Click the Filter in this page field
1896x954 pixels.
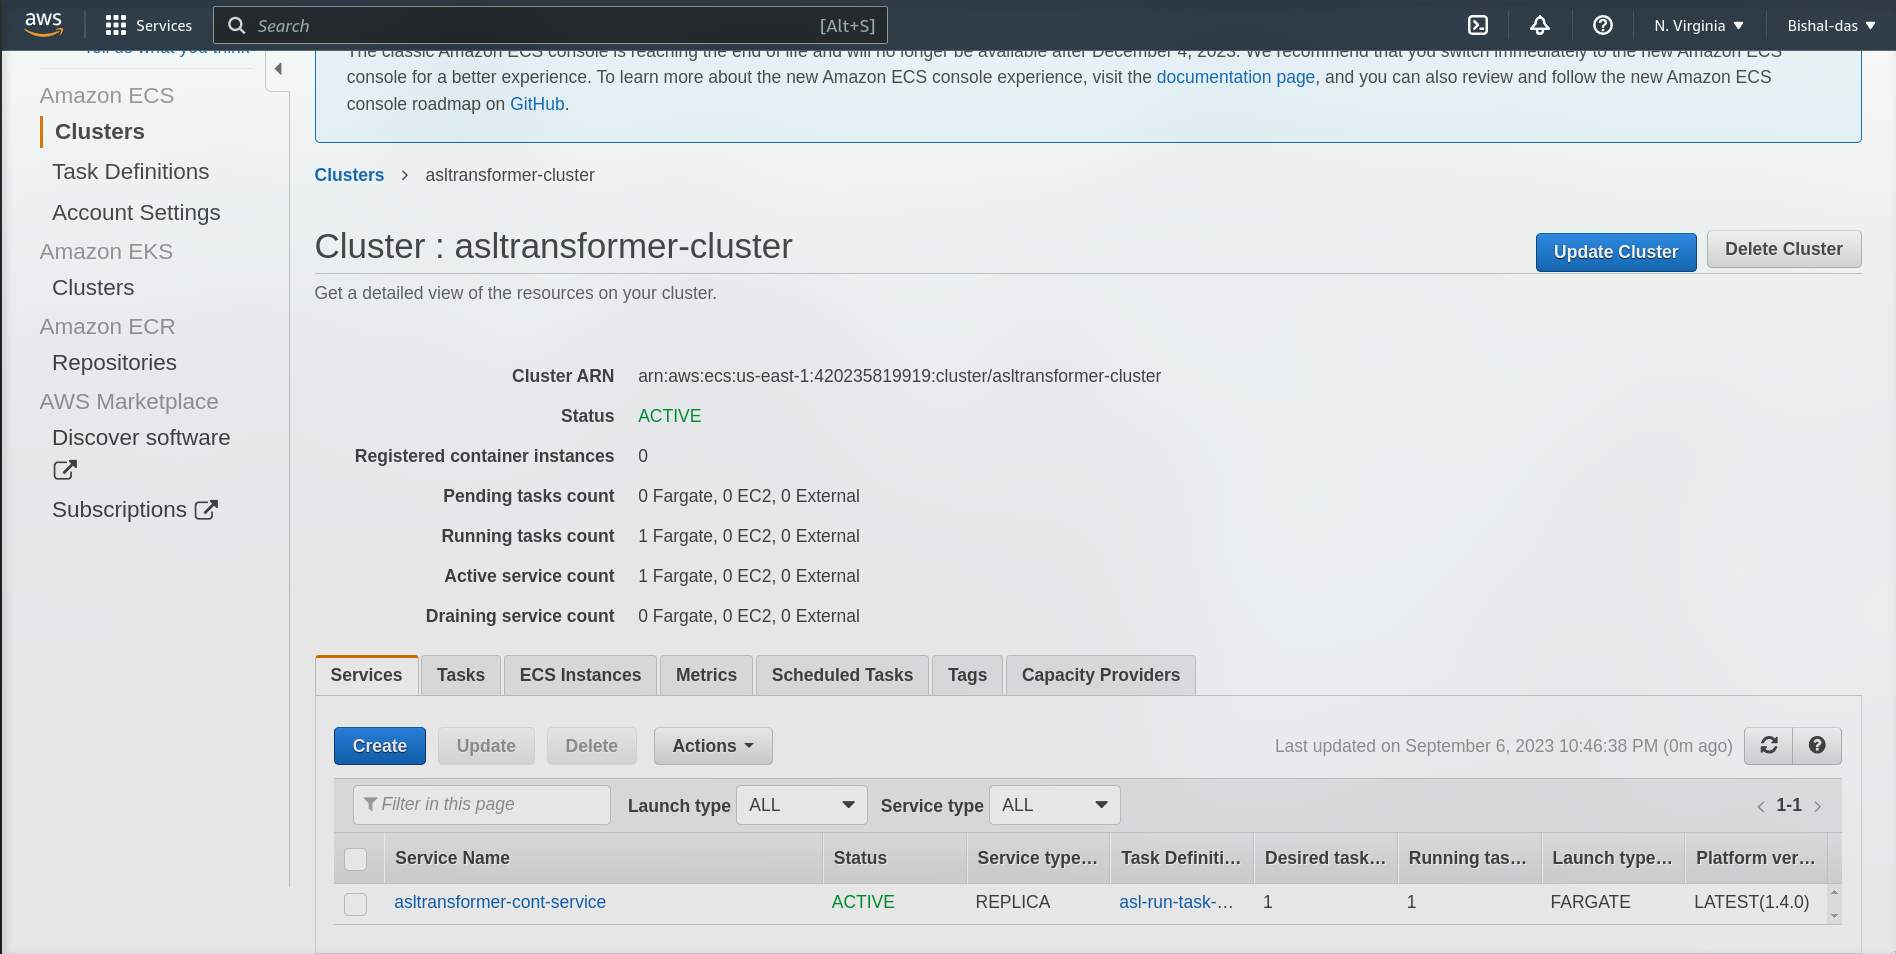(480, 804)
